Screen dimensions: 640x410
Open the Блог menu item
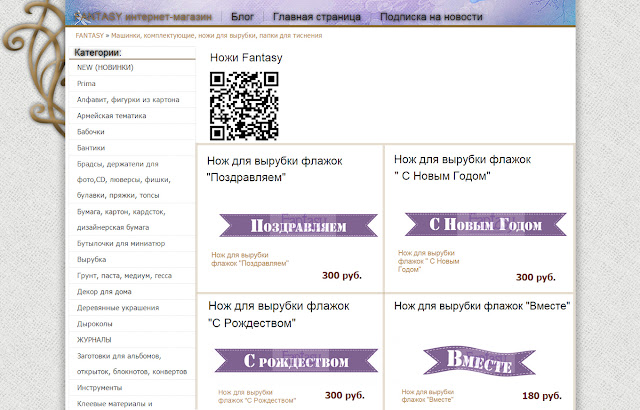point(242,17)
